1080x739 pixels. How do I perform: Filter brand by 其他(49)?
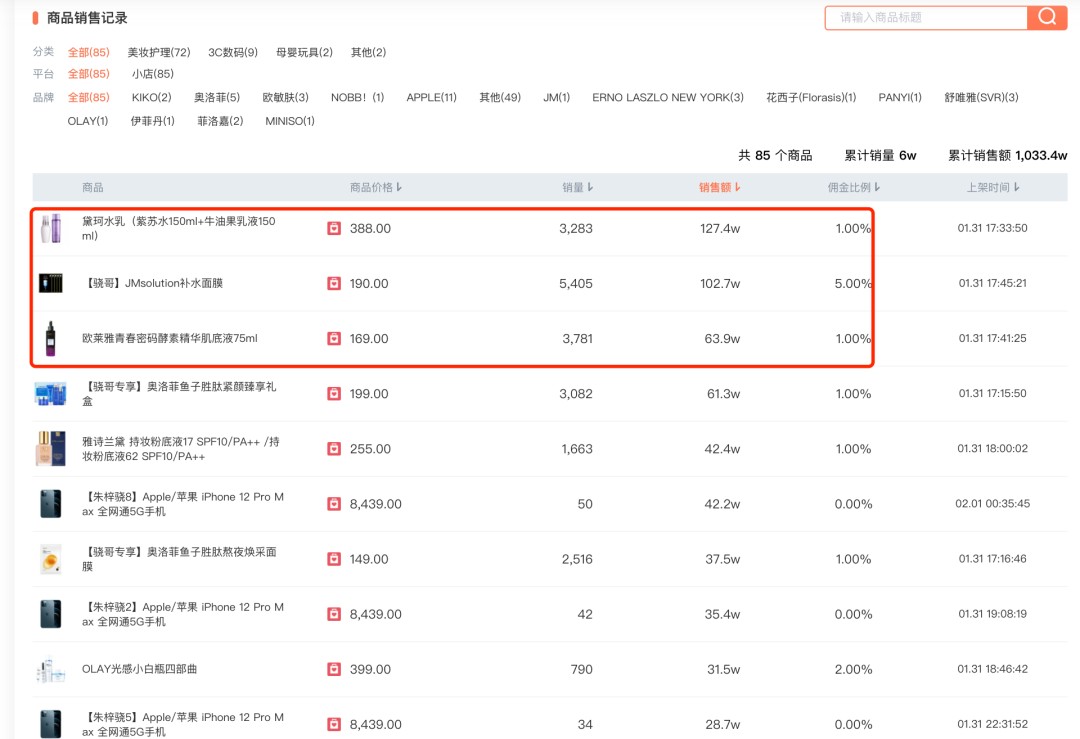pos(500,97)
